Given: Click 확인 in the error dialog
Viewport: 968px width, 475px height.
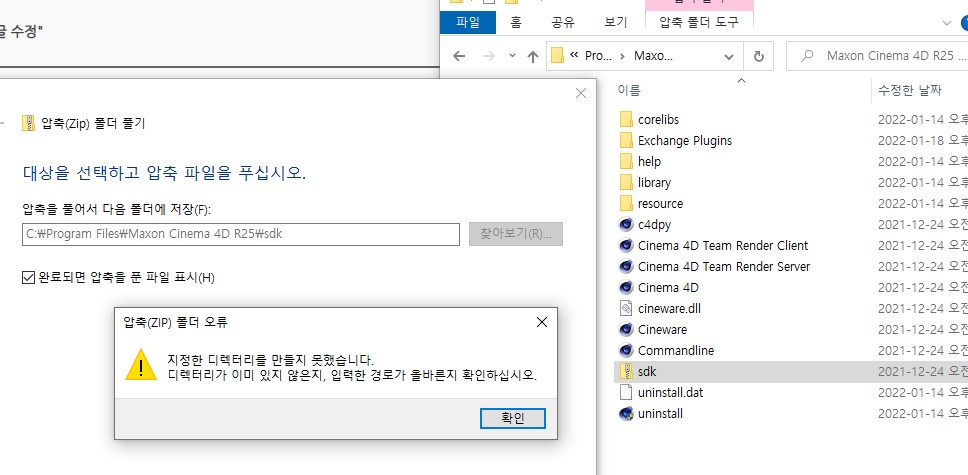Looking at the screenshot, I should click(x=512, y=418).
